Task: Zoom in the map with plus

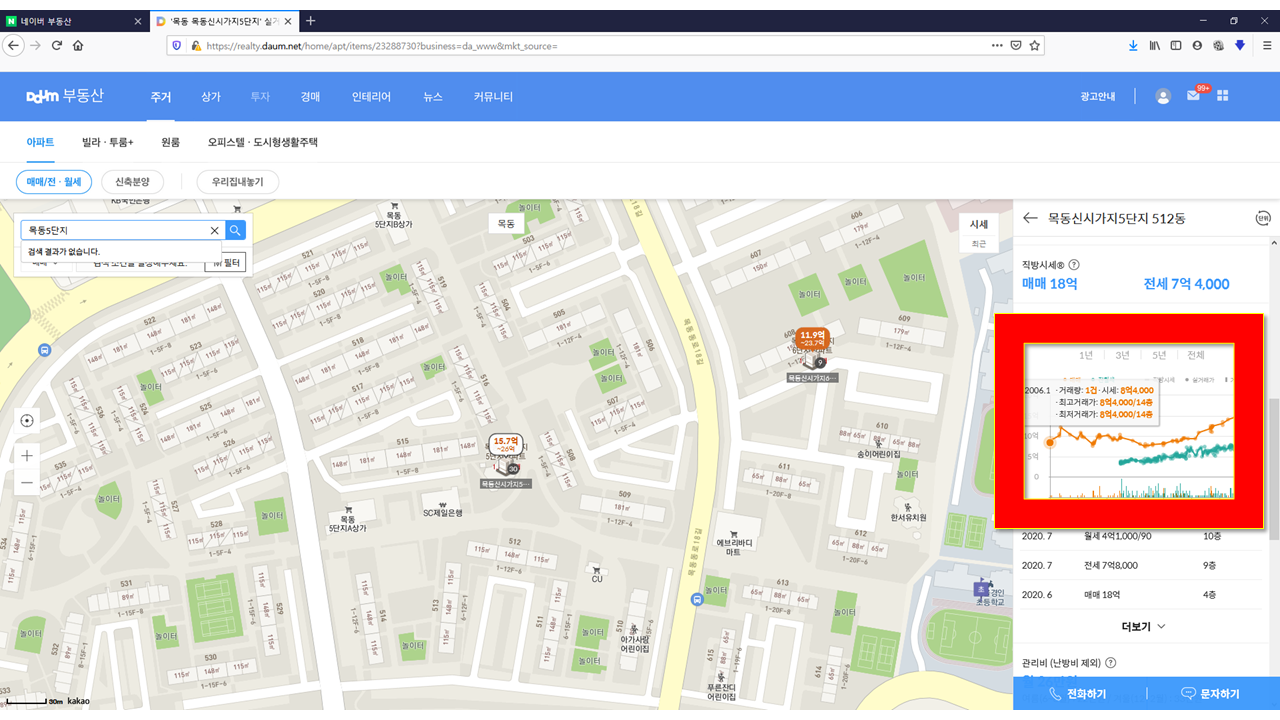Action: (27, 455)
